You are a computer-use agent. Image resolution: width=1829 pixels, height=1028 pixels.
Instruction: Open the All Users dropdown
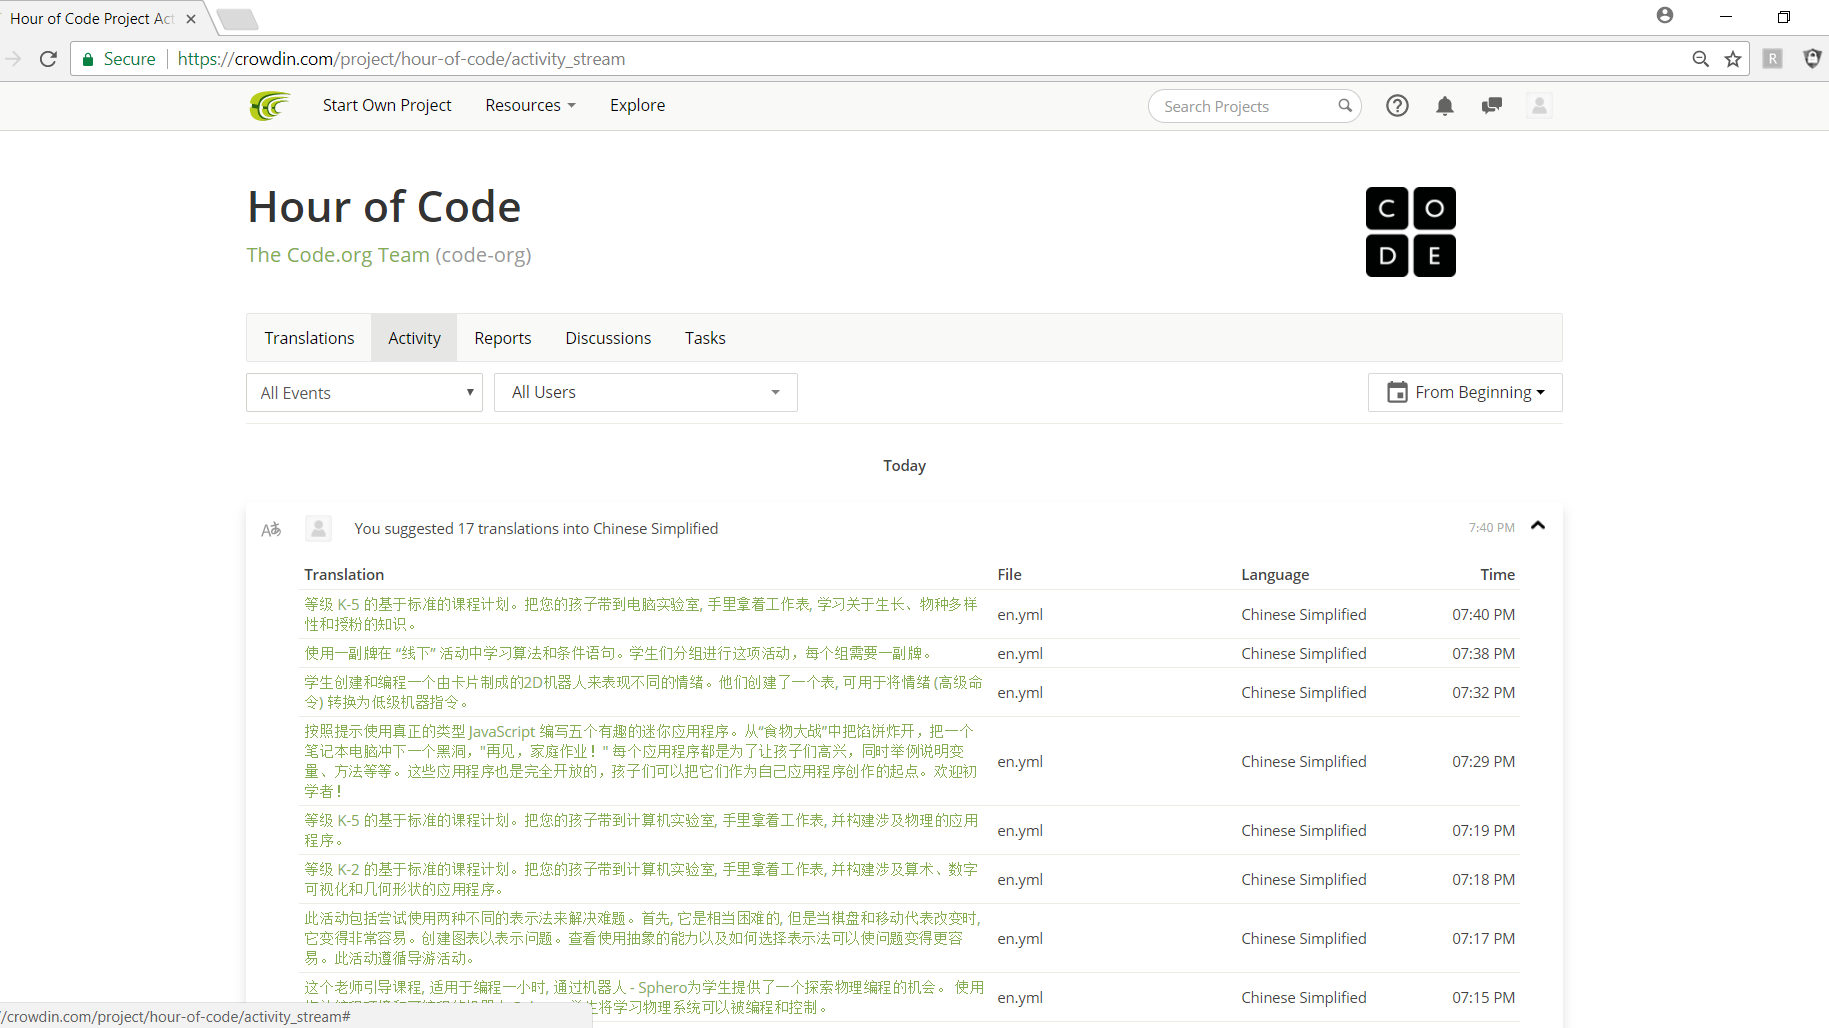tap(645, 392)
